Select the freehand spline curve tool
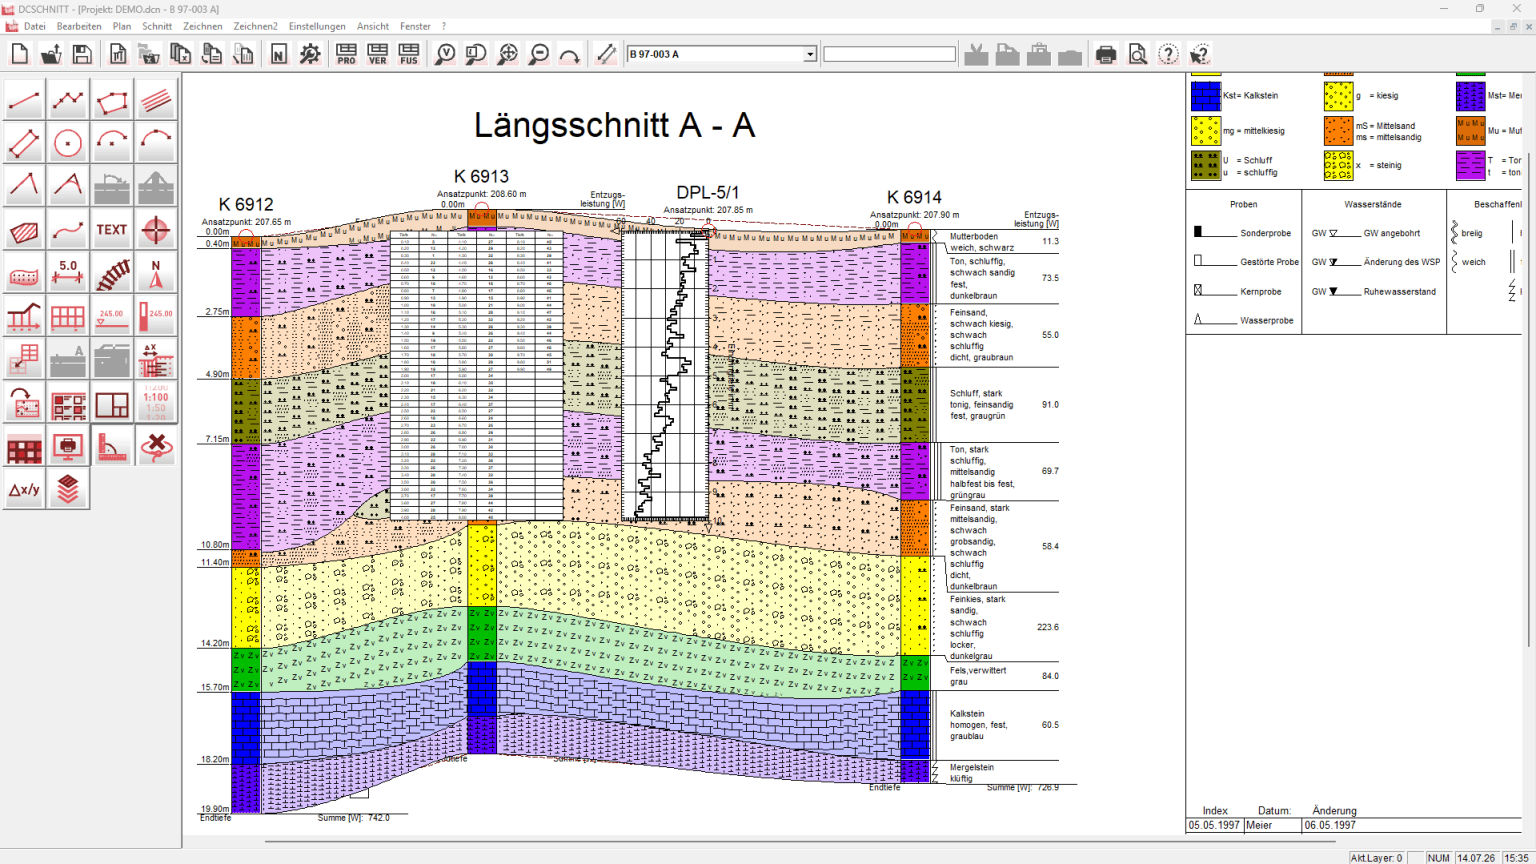Image resolution: width=1536 pixels, height=864 pixels. [x=68, y=230]
